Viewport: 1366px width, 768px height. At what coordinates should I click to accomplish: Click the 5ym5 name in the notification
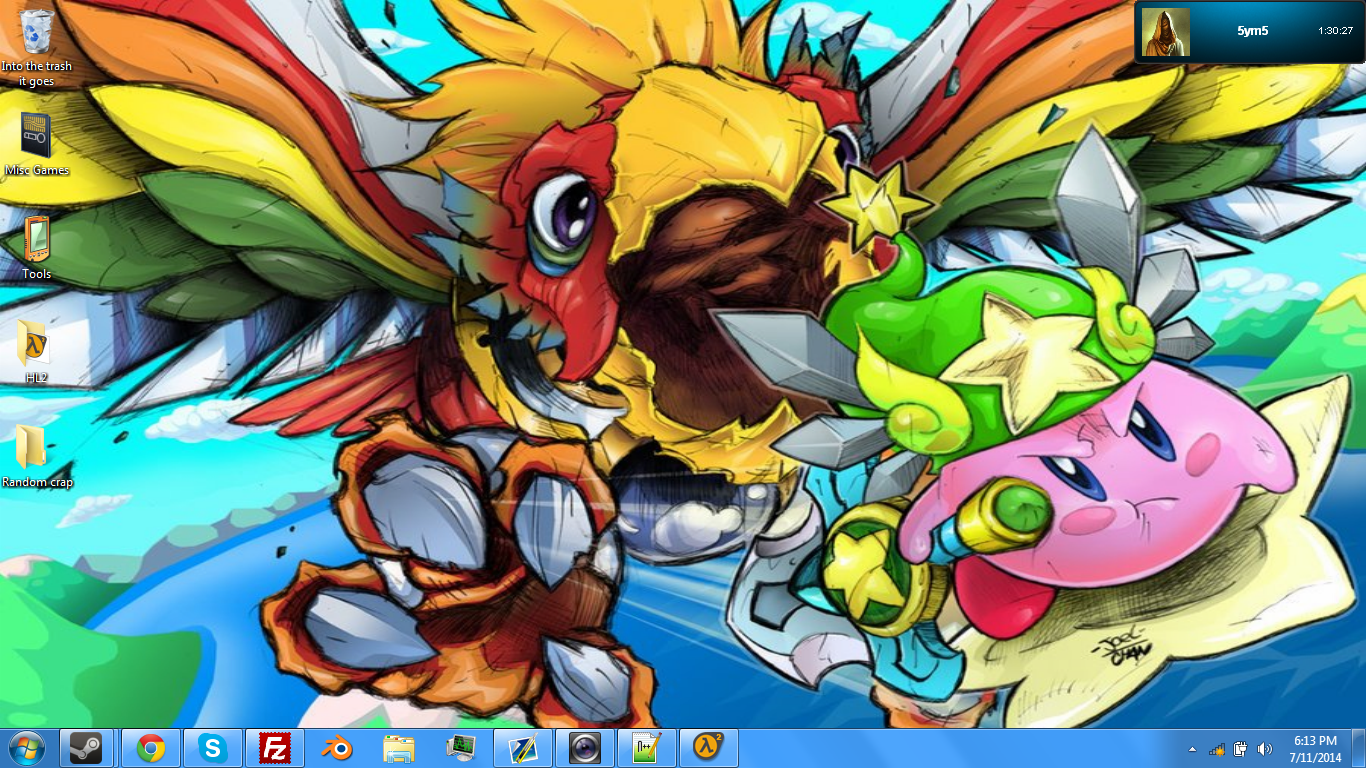pyautogui.click(x=1252, y=31)
